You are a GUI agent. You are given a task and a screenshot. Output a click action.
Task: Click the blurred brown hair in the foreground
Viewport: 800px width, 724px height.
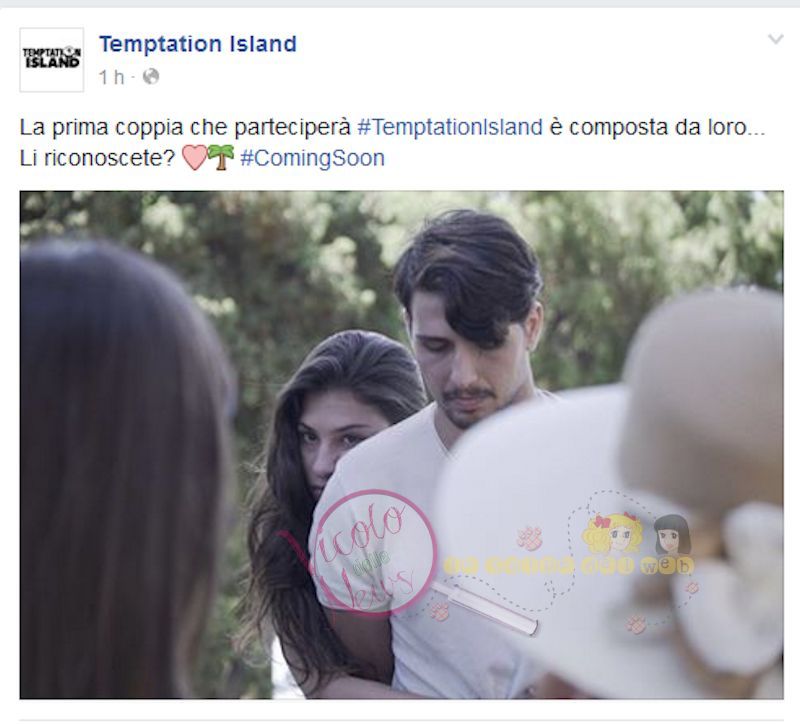point(122,469)
